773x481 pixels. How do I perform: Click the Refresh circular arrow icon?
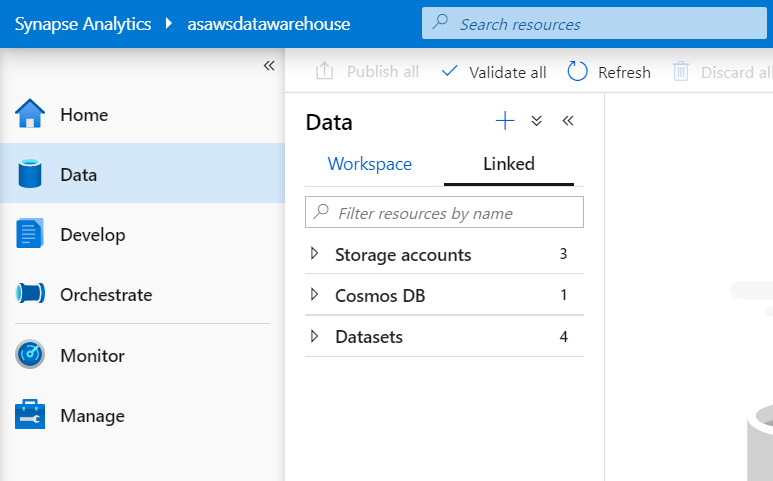tap(577, 71)
